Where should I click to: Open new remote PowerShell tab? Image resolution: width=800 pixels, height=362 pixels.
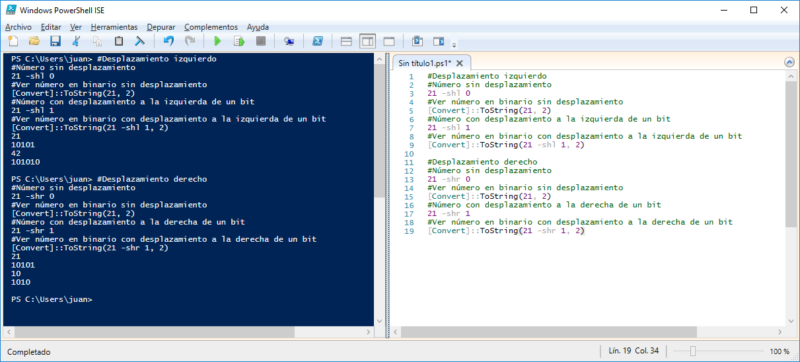tap(289, 41)
